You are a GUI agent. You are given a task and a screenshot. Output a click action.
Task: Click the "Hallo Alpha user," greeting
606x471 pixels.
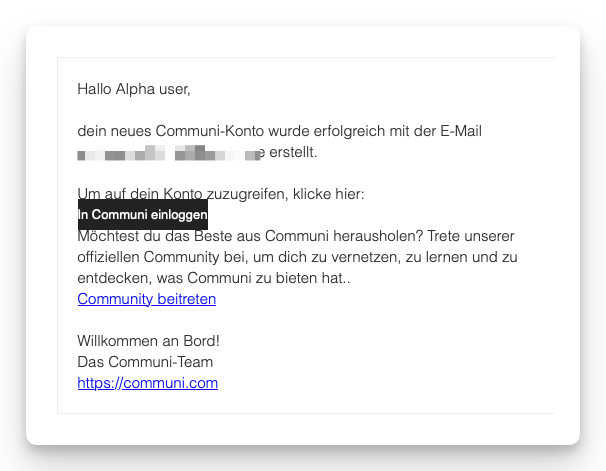tap(133, 89)
